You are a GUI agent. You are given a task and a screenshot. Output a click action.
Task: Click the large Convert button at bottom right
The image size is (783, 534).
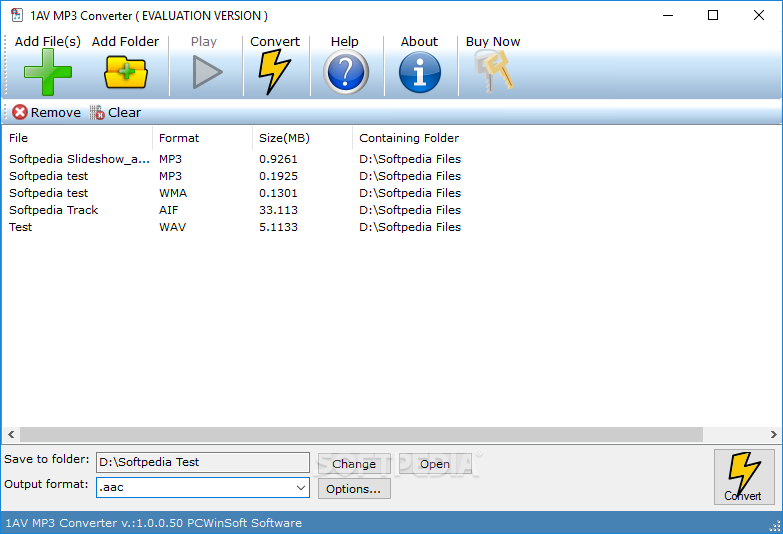point(744,477)
